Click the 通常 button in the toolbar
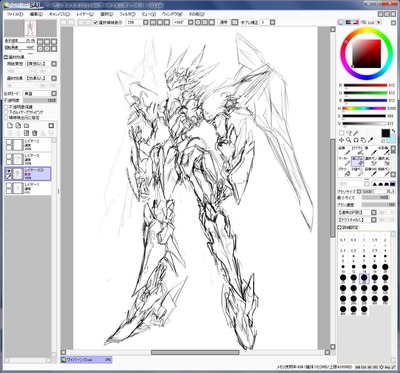Screen dimensions: 400x373 [x=223, y=22]
